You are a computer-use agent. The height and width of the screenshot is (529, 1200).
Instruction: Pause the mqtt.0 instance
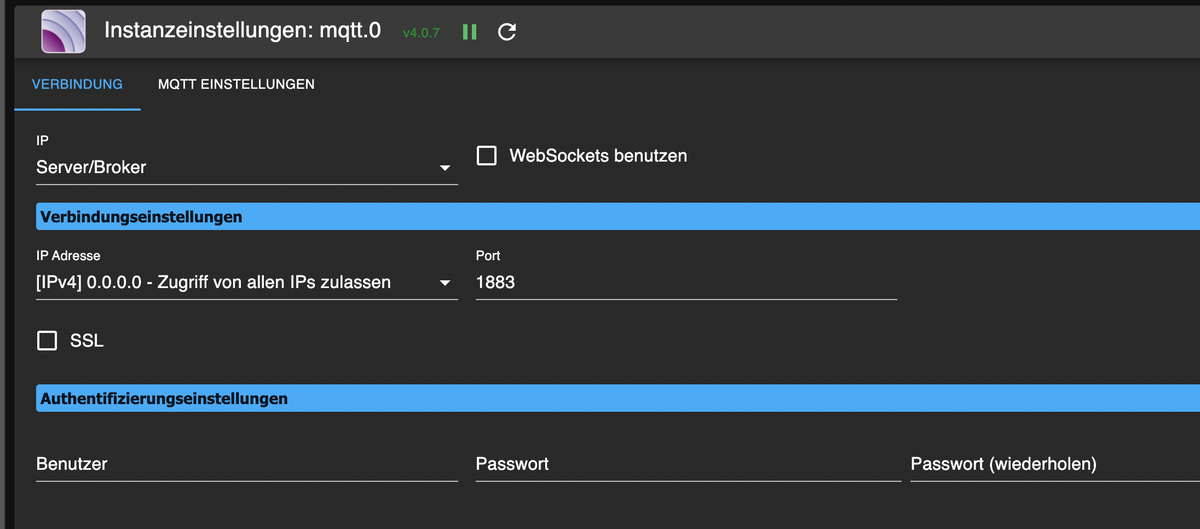tap(469, 32)
